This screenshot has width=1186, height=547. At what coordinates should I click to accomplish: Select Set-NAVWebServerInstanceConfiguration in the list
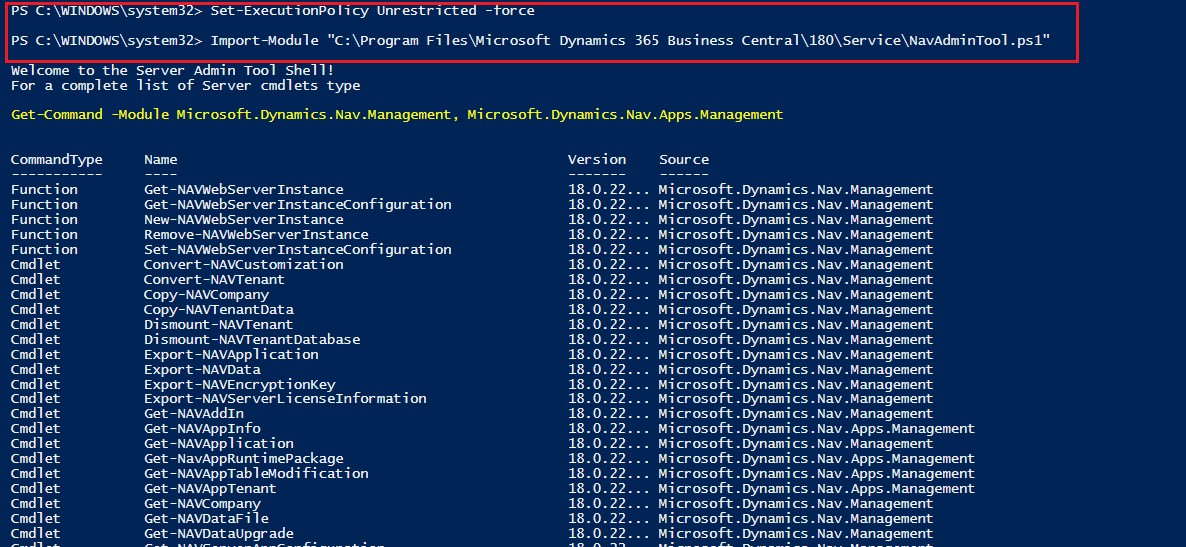point(297,249)
